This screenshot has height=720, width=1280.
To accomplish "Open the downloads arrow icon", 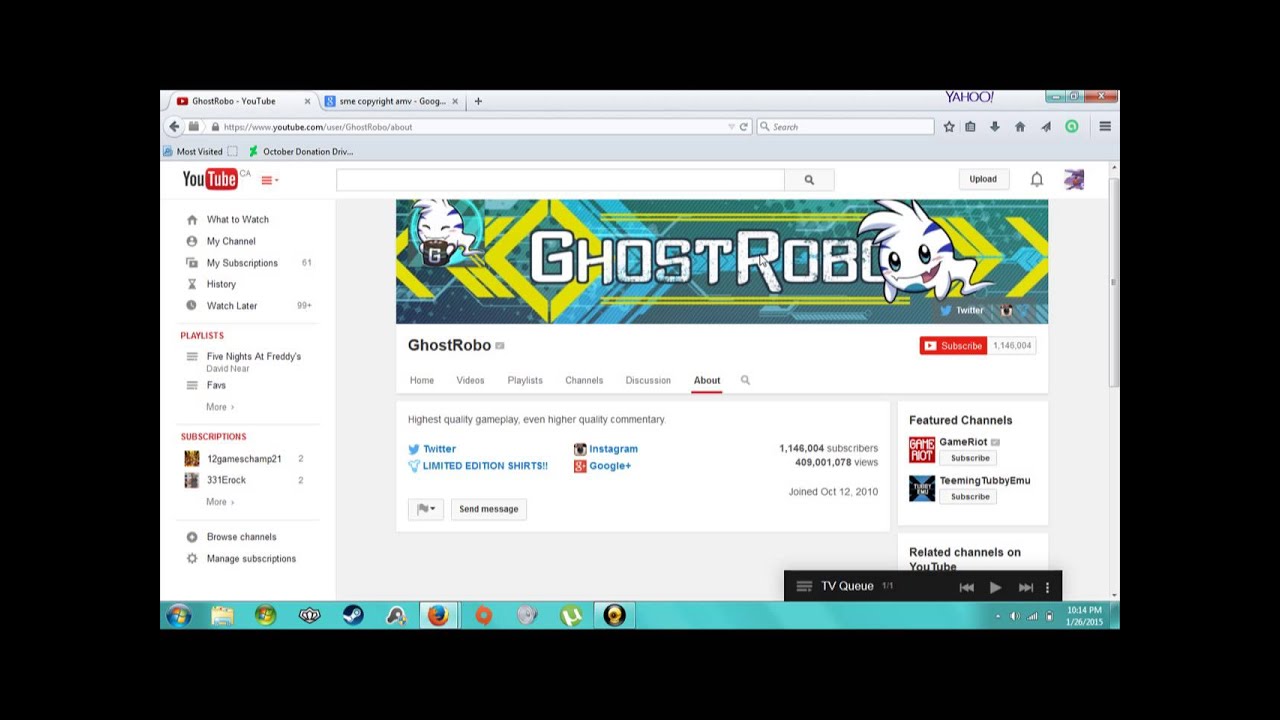I will point(995,127).
